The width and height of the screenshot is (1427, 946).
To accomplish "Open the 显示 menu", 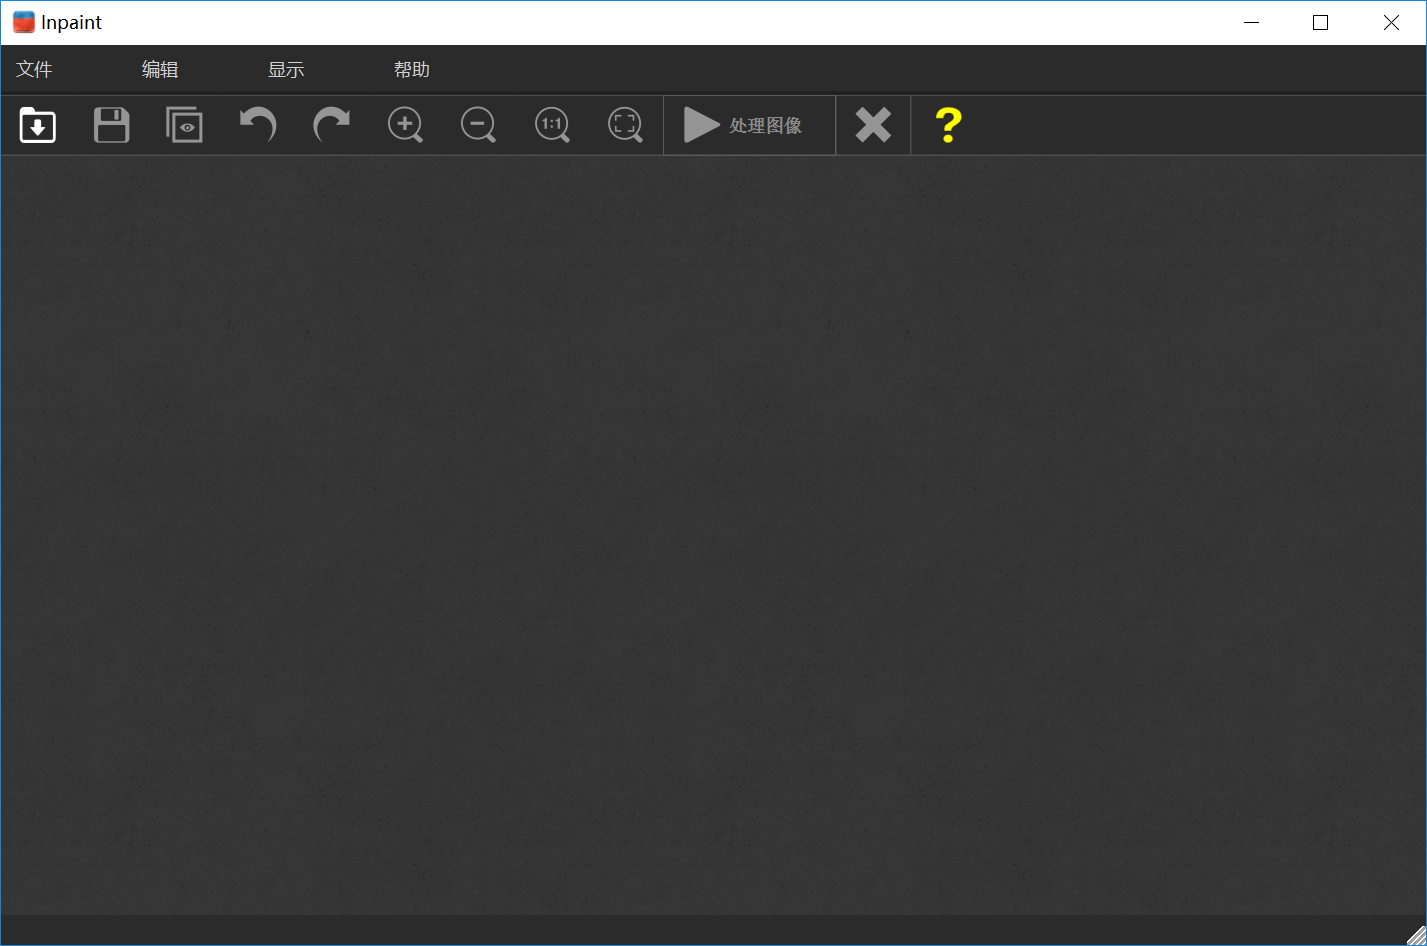I will coord(286,70).
